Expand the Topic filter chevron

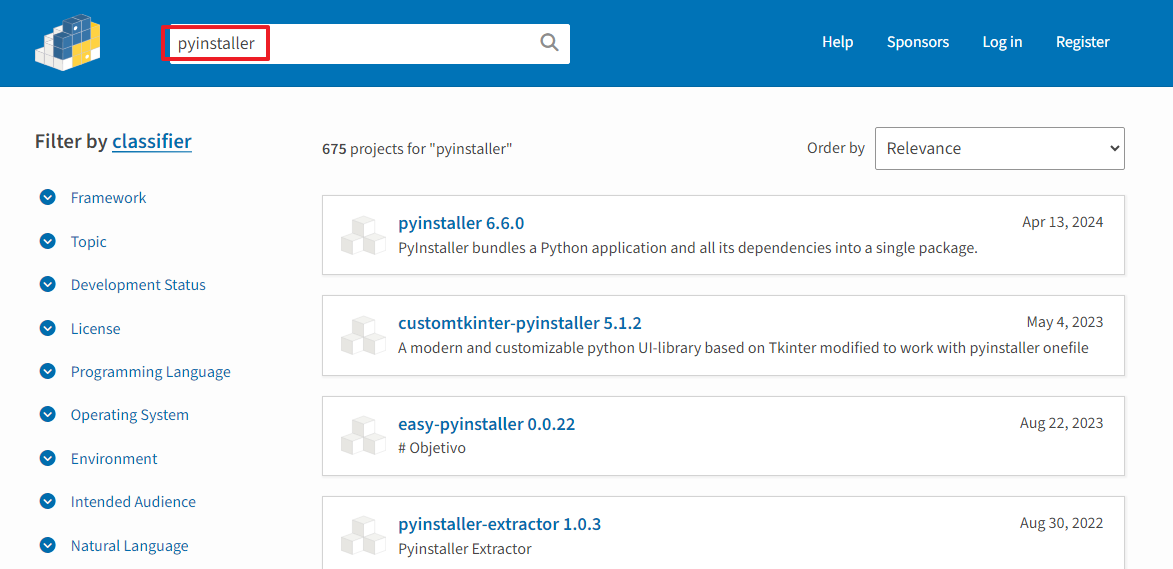tap(48, 242)
